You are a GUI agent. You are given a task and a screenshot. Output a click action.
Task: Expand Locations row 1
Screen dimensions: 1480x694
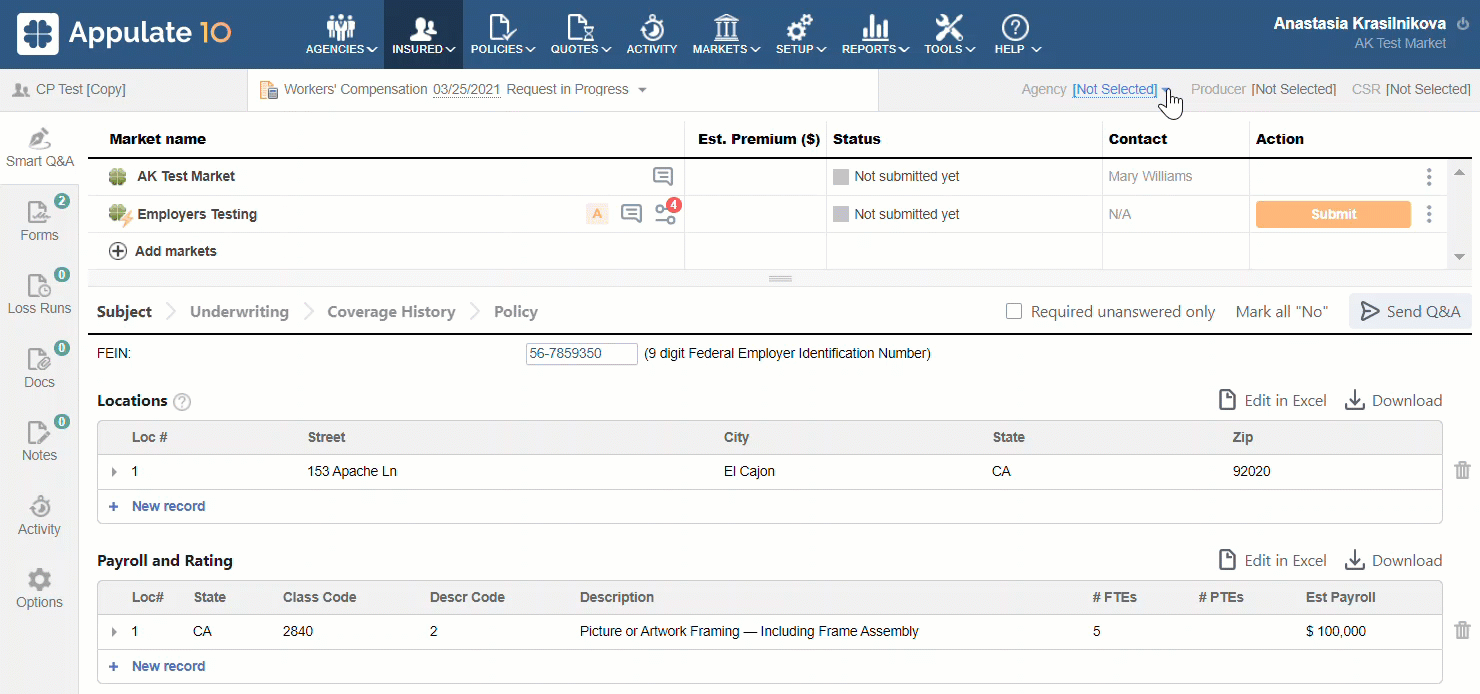pos(114,472)
